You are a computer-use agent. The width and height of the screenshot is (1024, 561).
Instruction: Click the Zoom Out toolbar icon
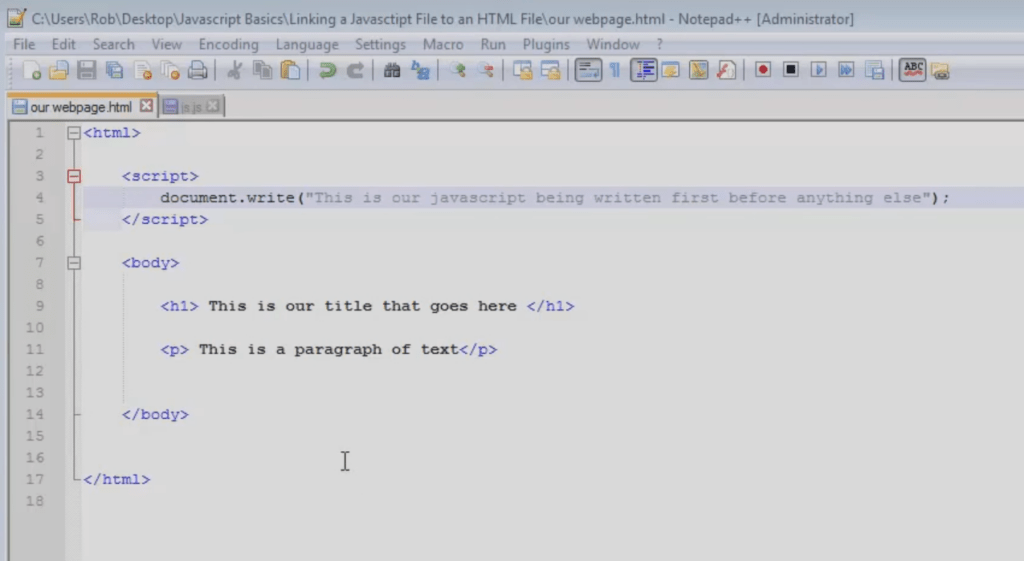tap(485, 70)
